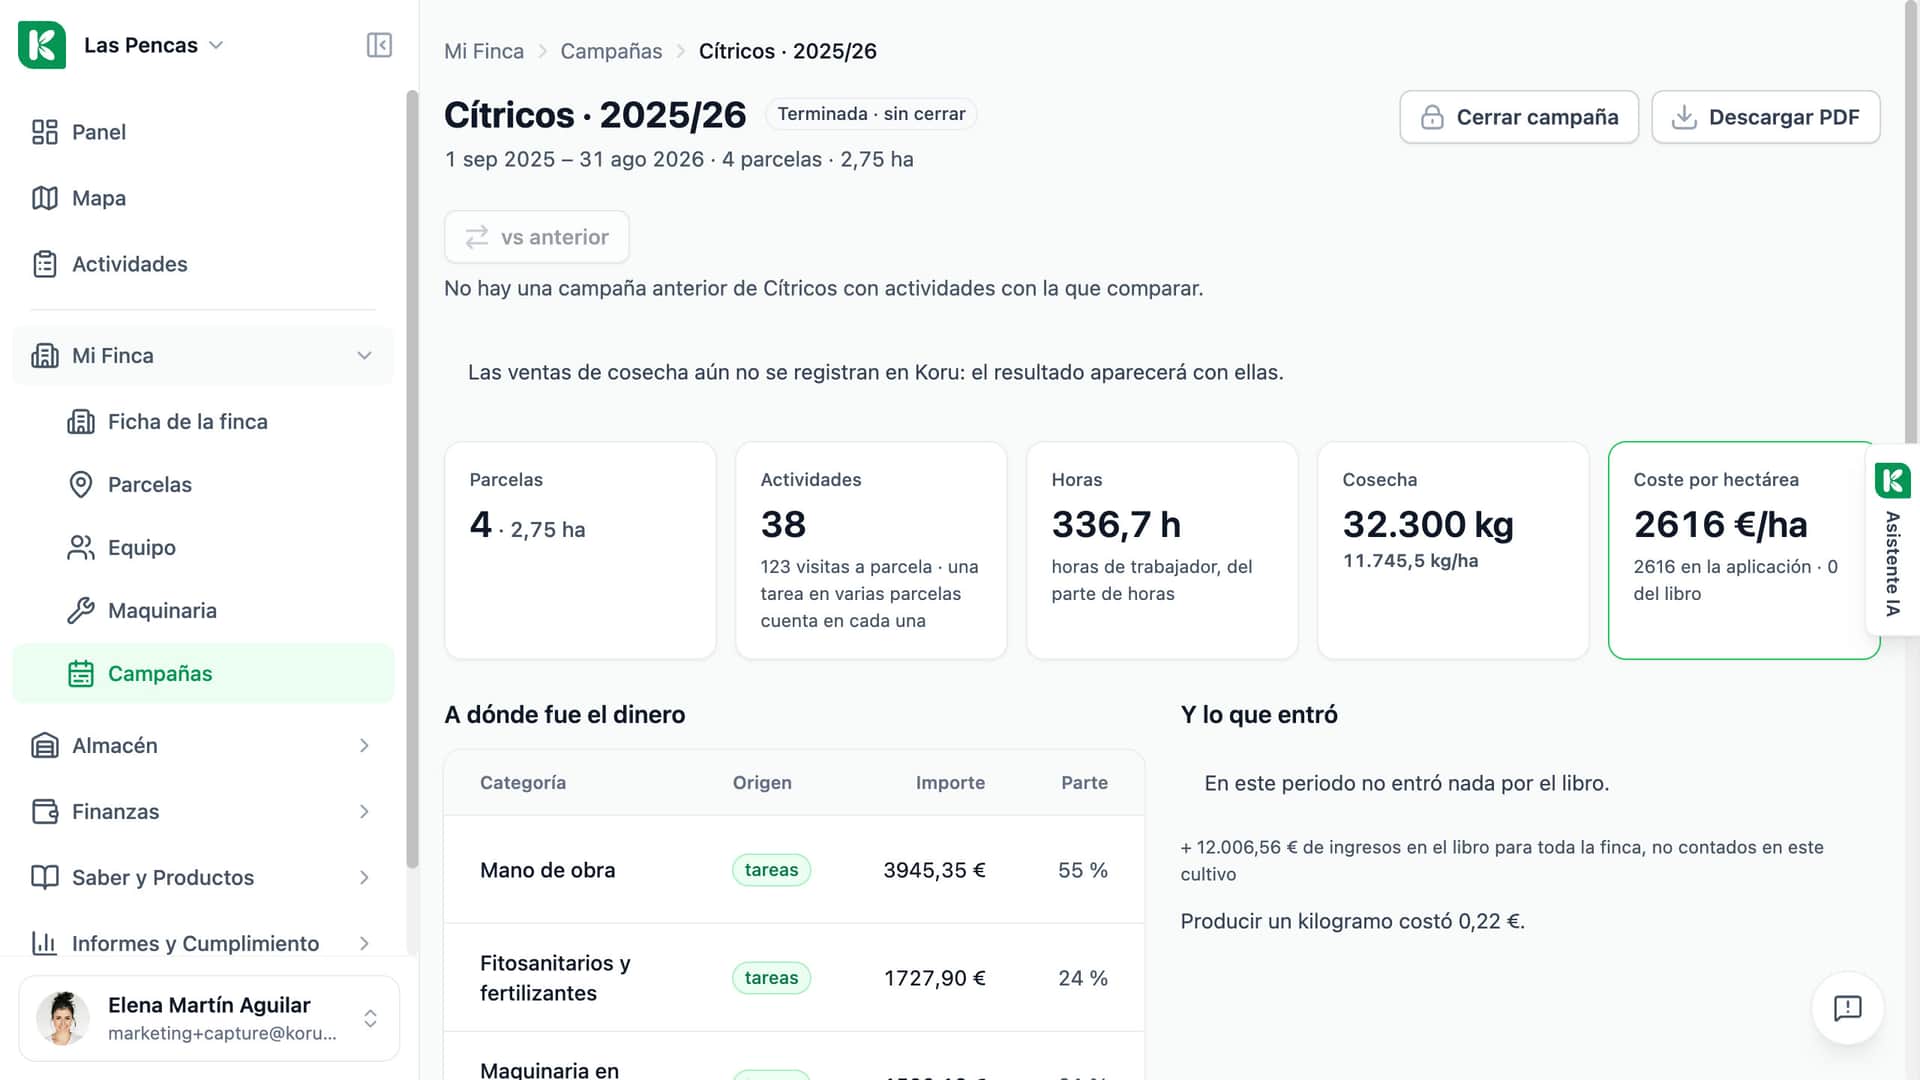
Task: Click the Informes y Cumplimiento chart icon
Action: pyautogui.click(x=45, y=944)
